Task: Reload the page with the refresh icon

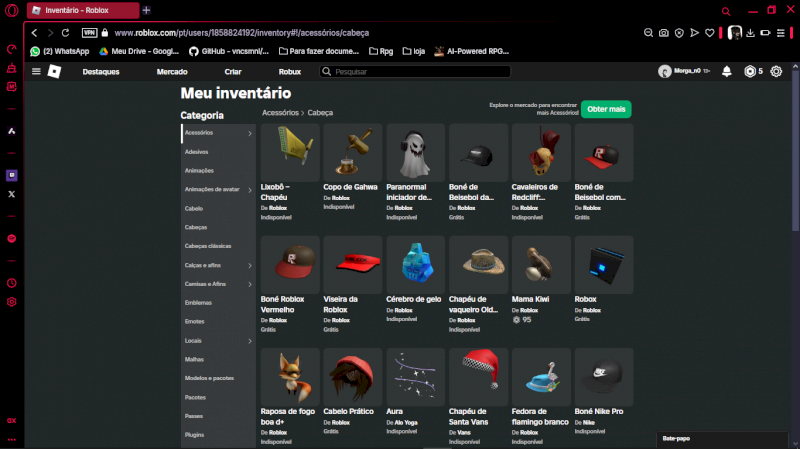Action: pyautogui.click(x=65, y=33)
